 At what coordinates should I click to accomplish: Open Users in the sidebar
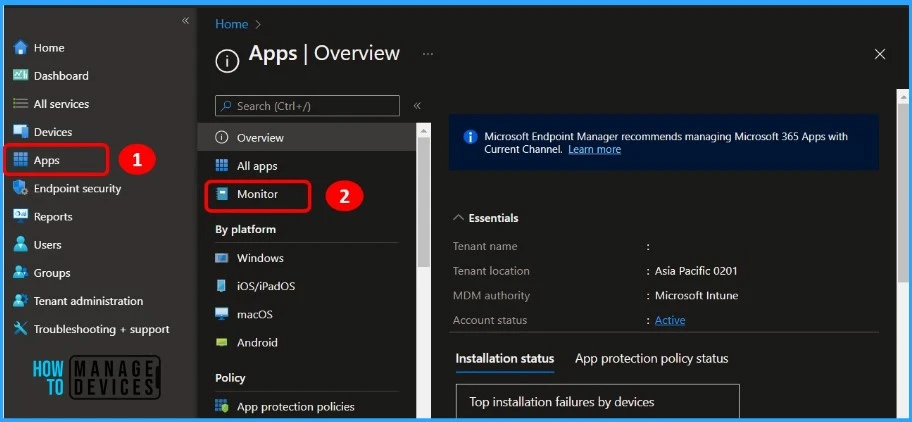[47, 245]
